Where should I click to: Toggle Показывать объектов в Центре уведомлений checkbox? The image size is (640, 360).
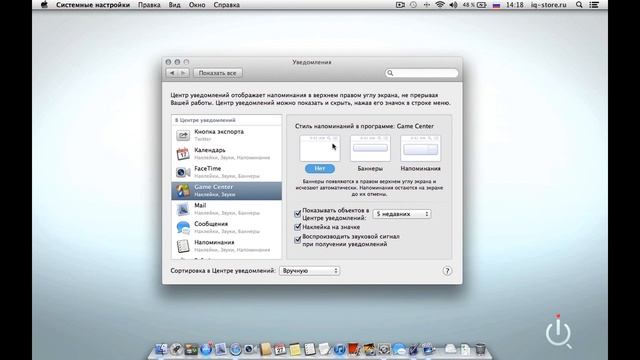click(x=298, y=213)
